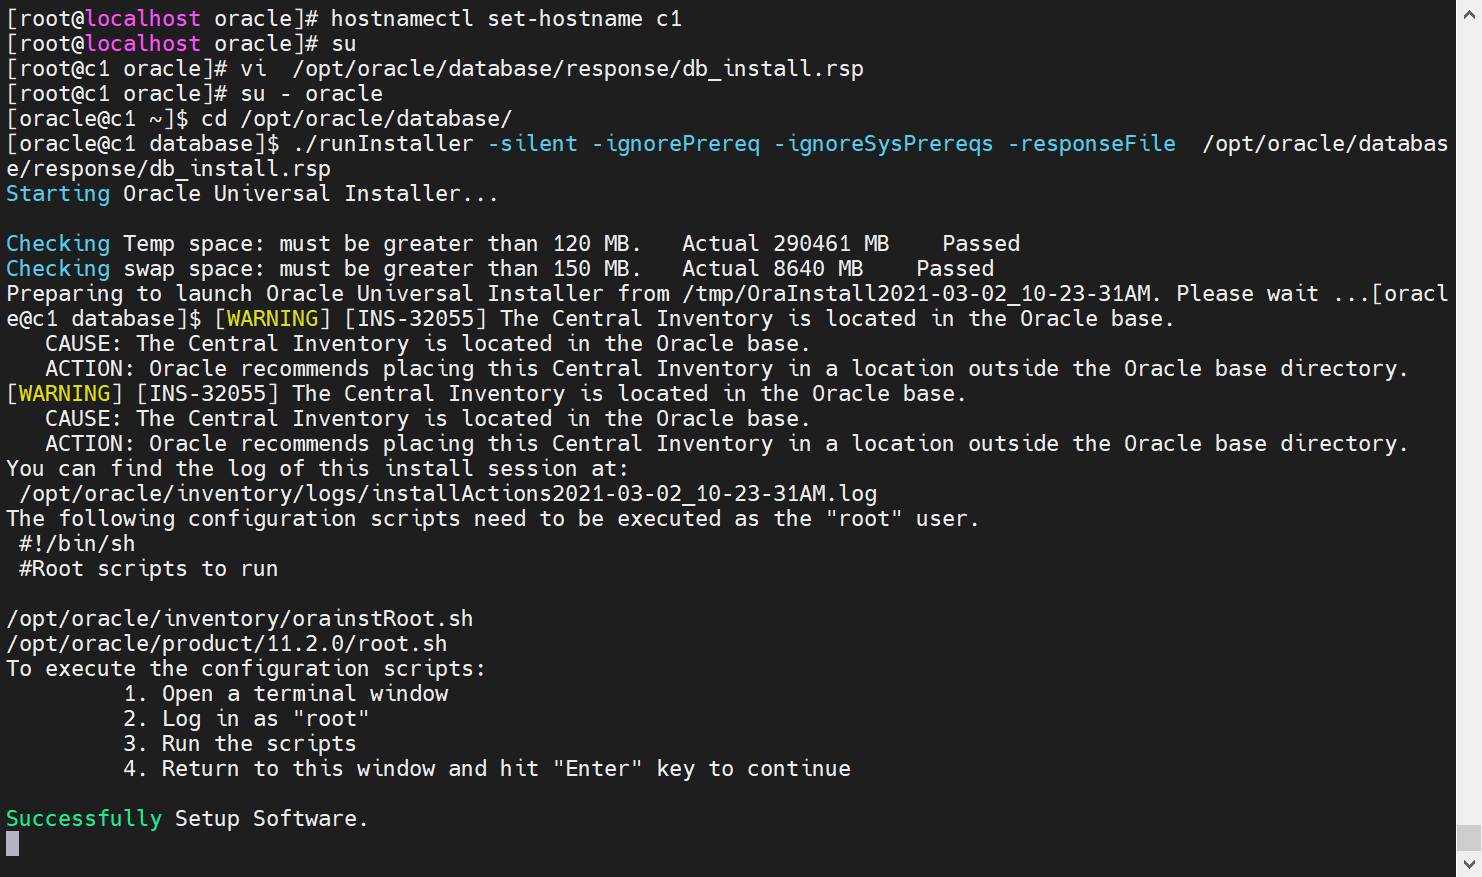
Task: Click the '#!/bin/sh' line
Action: click(77, 544)
